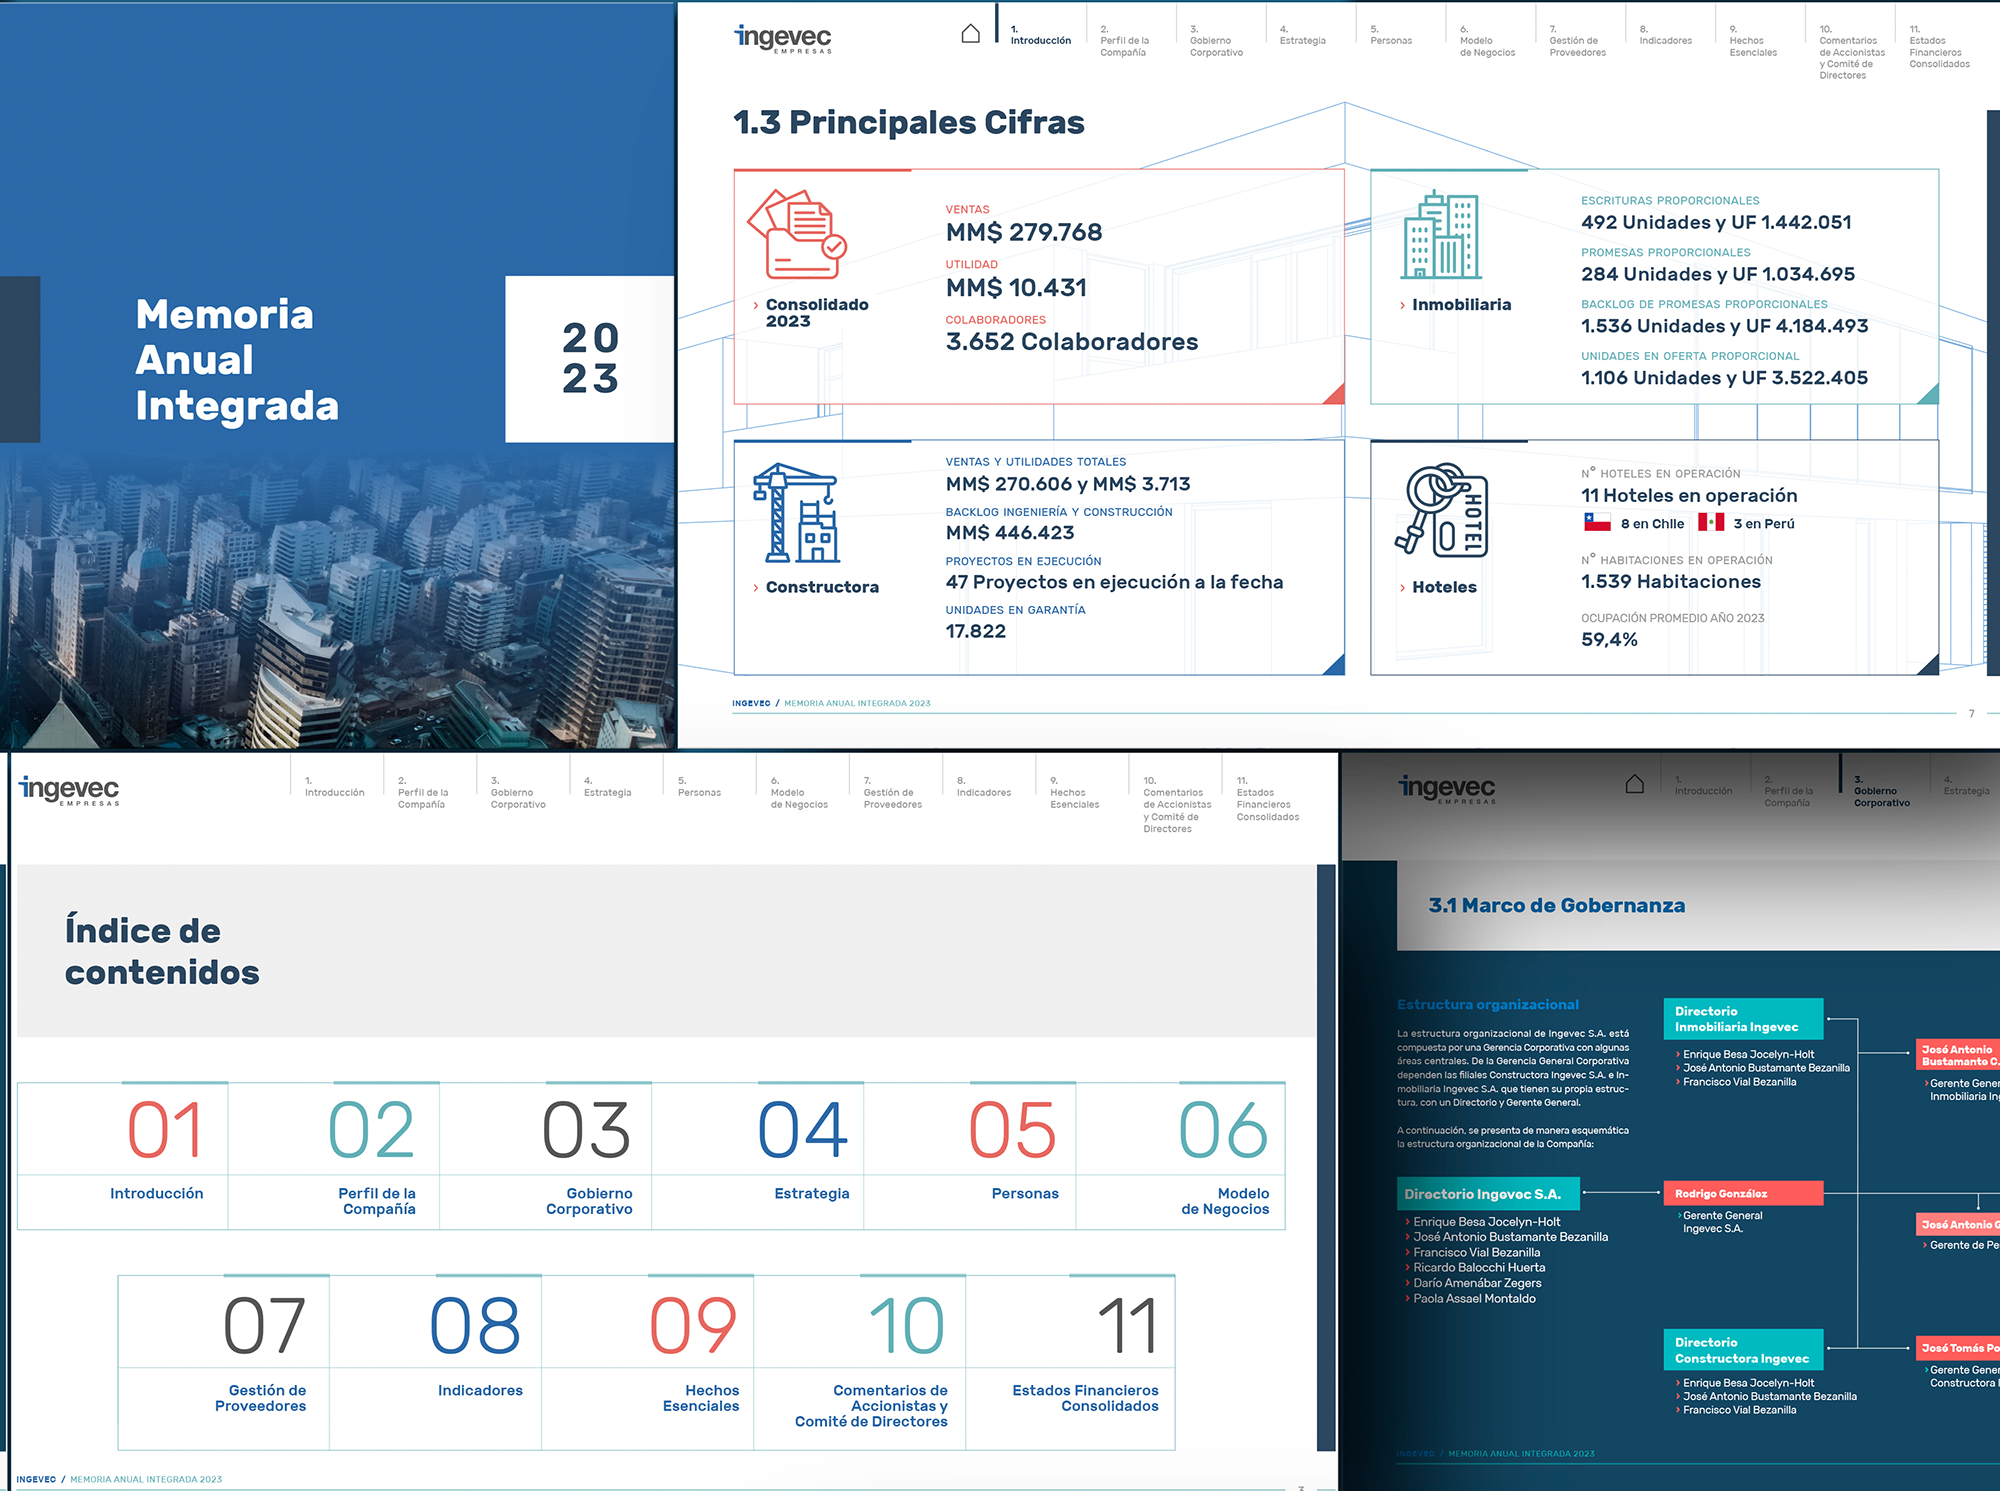Click the MM$ 279.768 ventas value

click(1024, 232)
